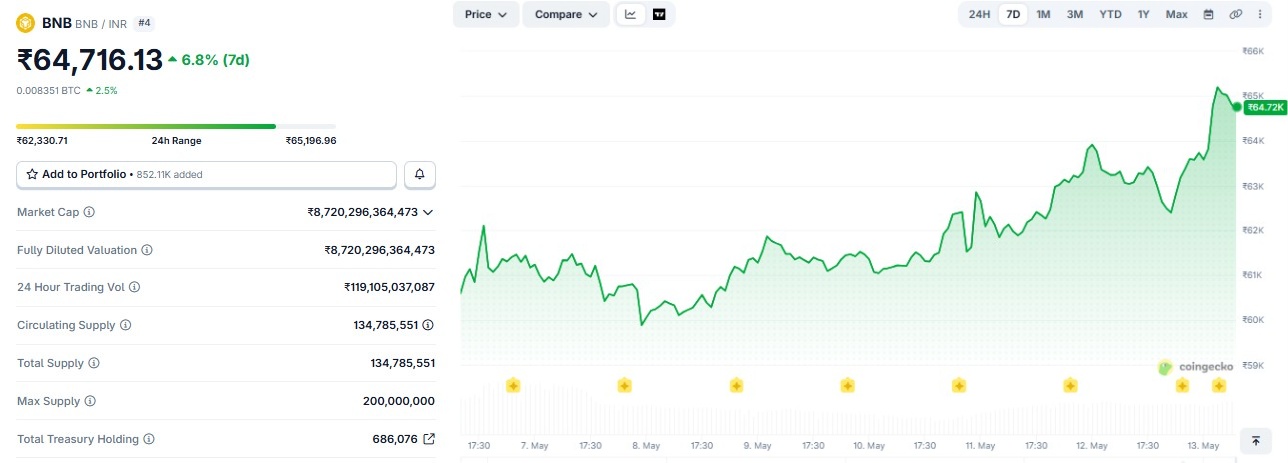Select the 3M time range
This screenshot has width=1288, height=463.
tap(1075, 14)
